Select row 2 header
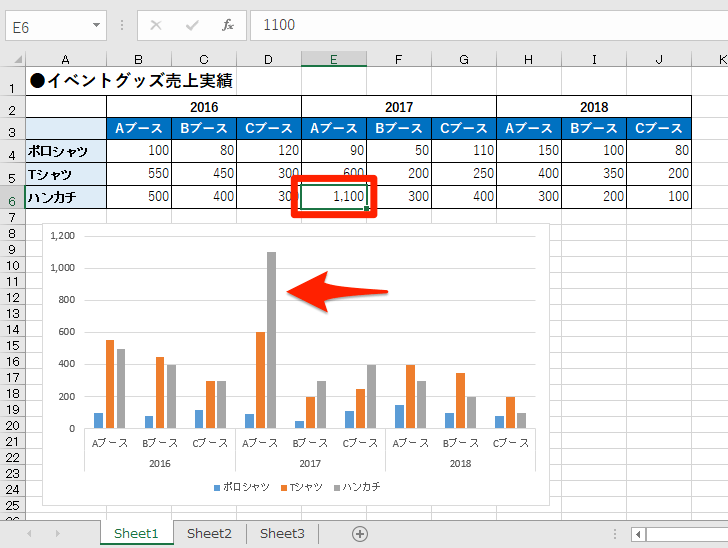 [x=12, y=107]
